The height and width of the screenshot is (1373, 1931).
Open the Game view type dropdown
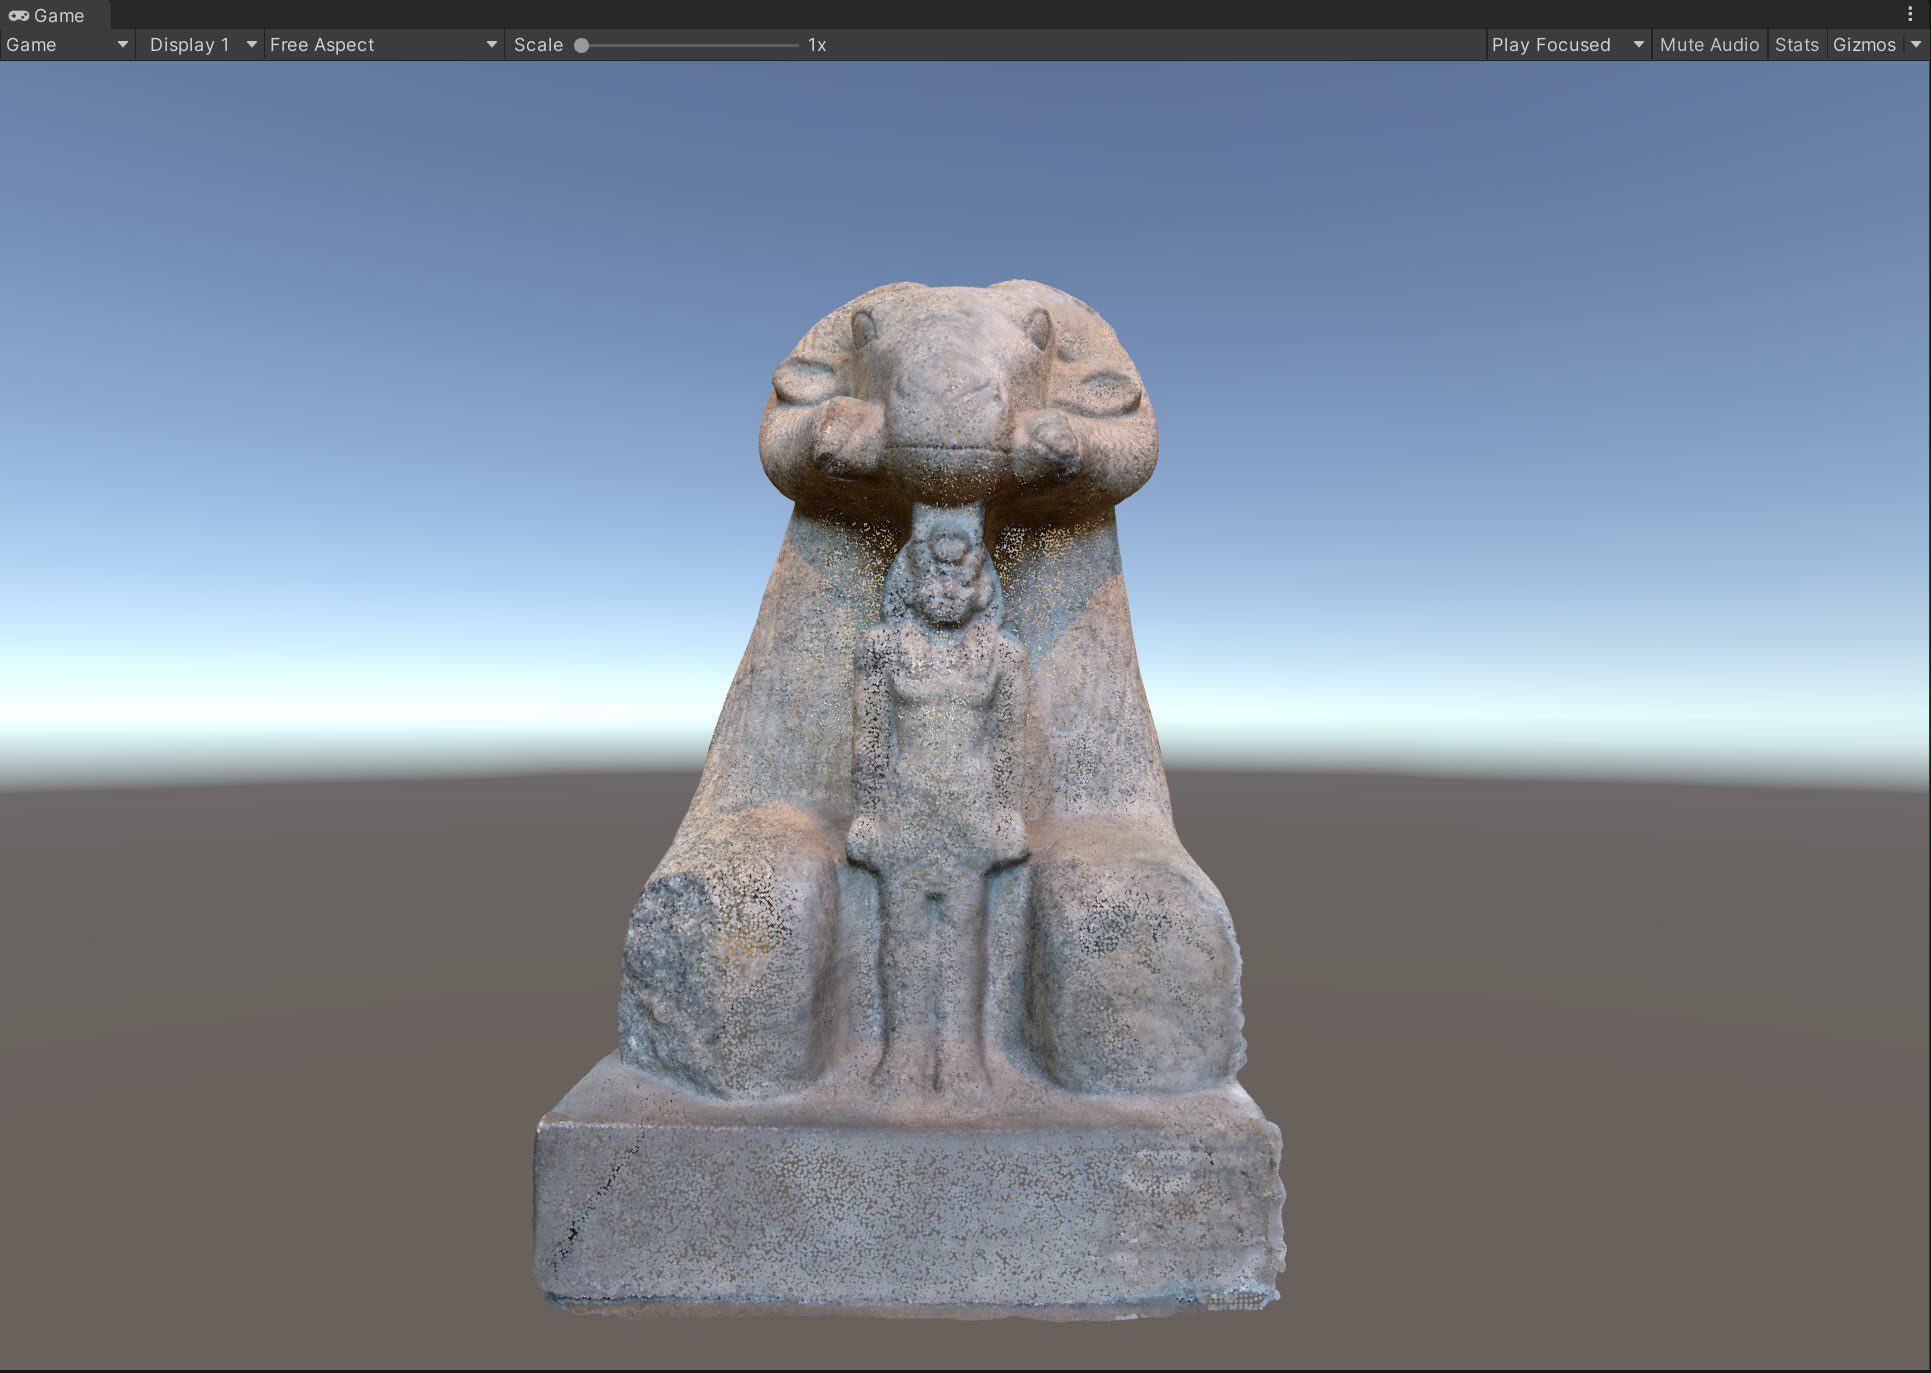click(x=67, y=45)
